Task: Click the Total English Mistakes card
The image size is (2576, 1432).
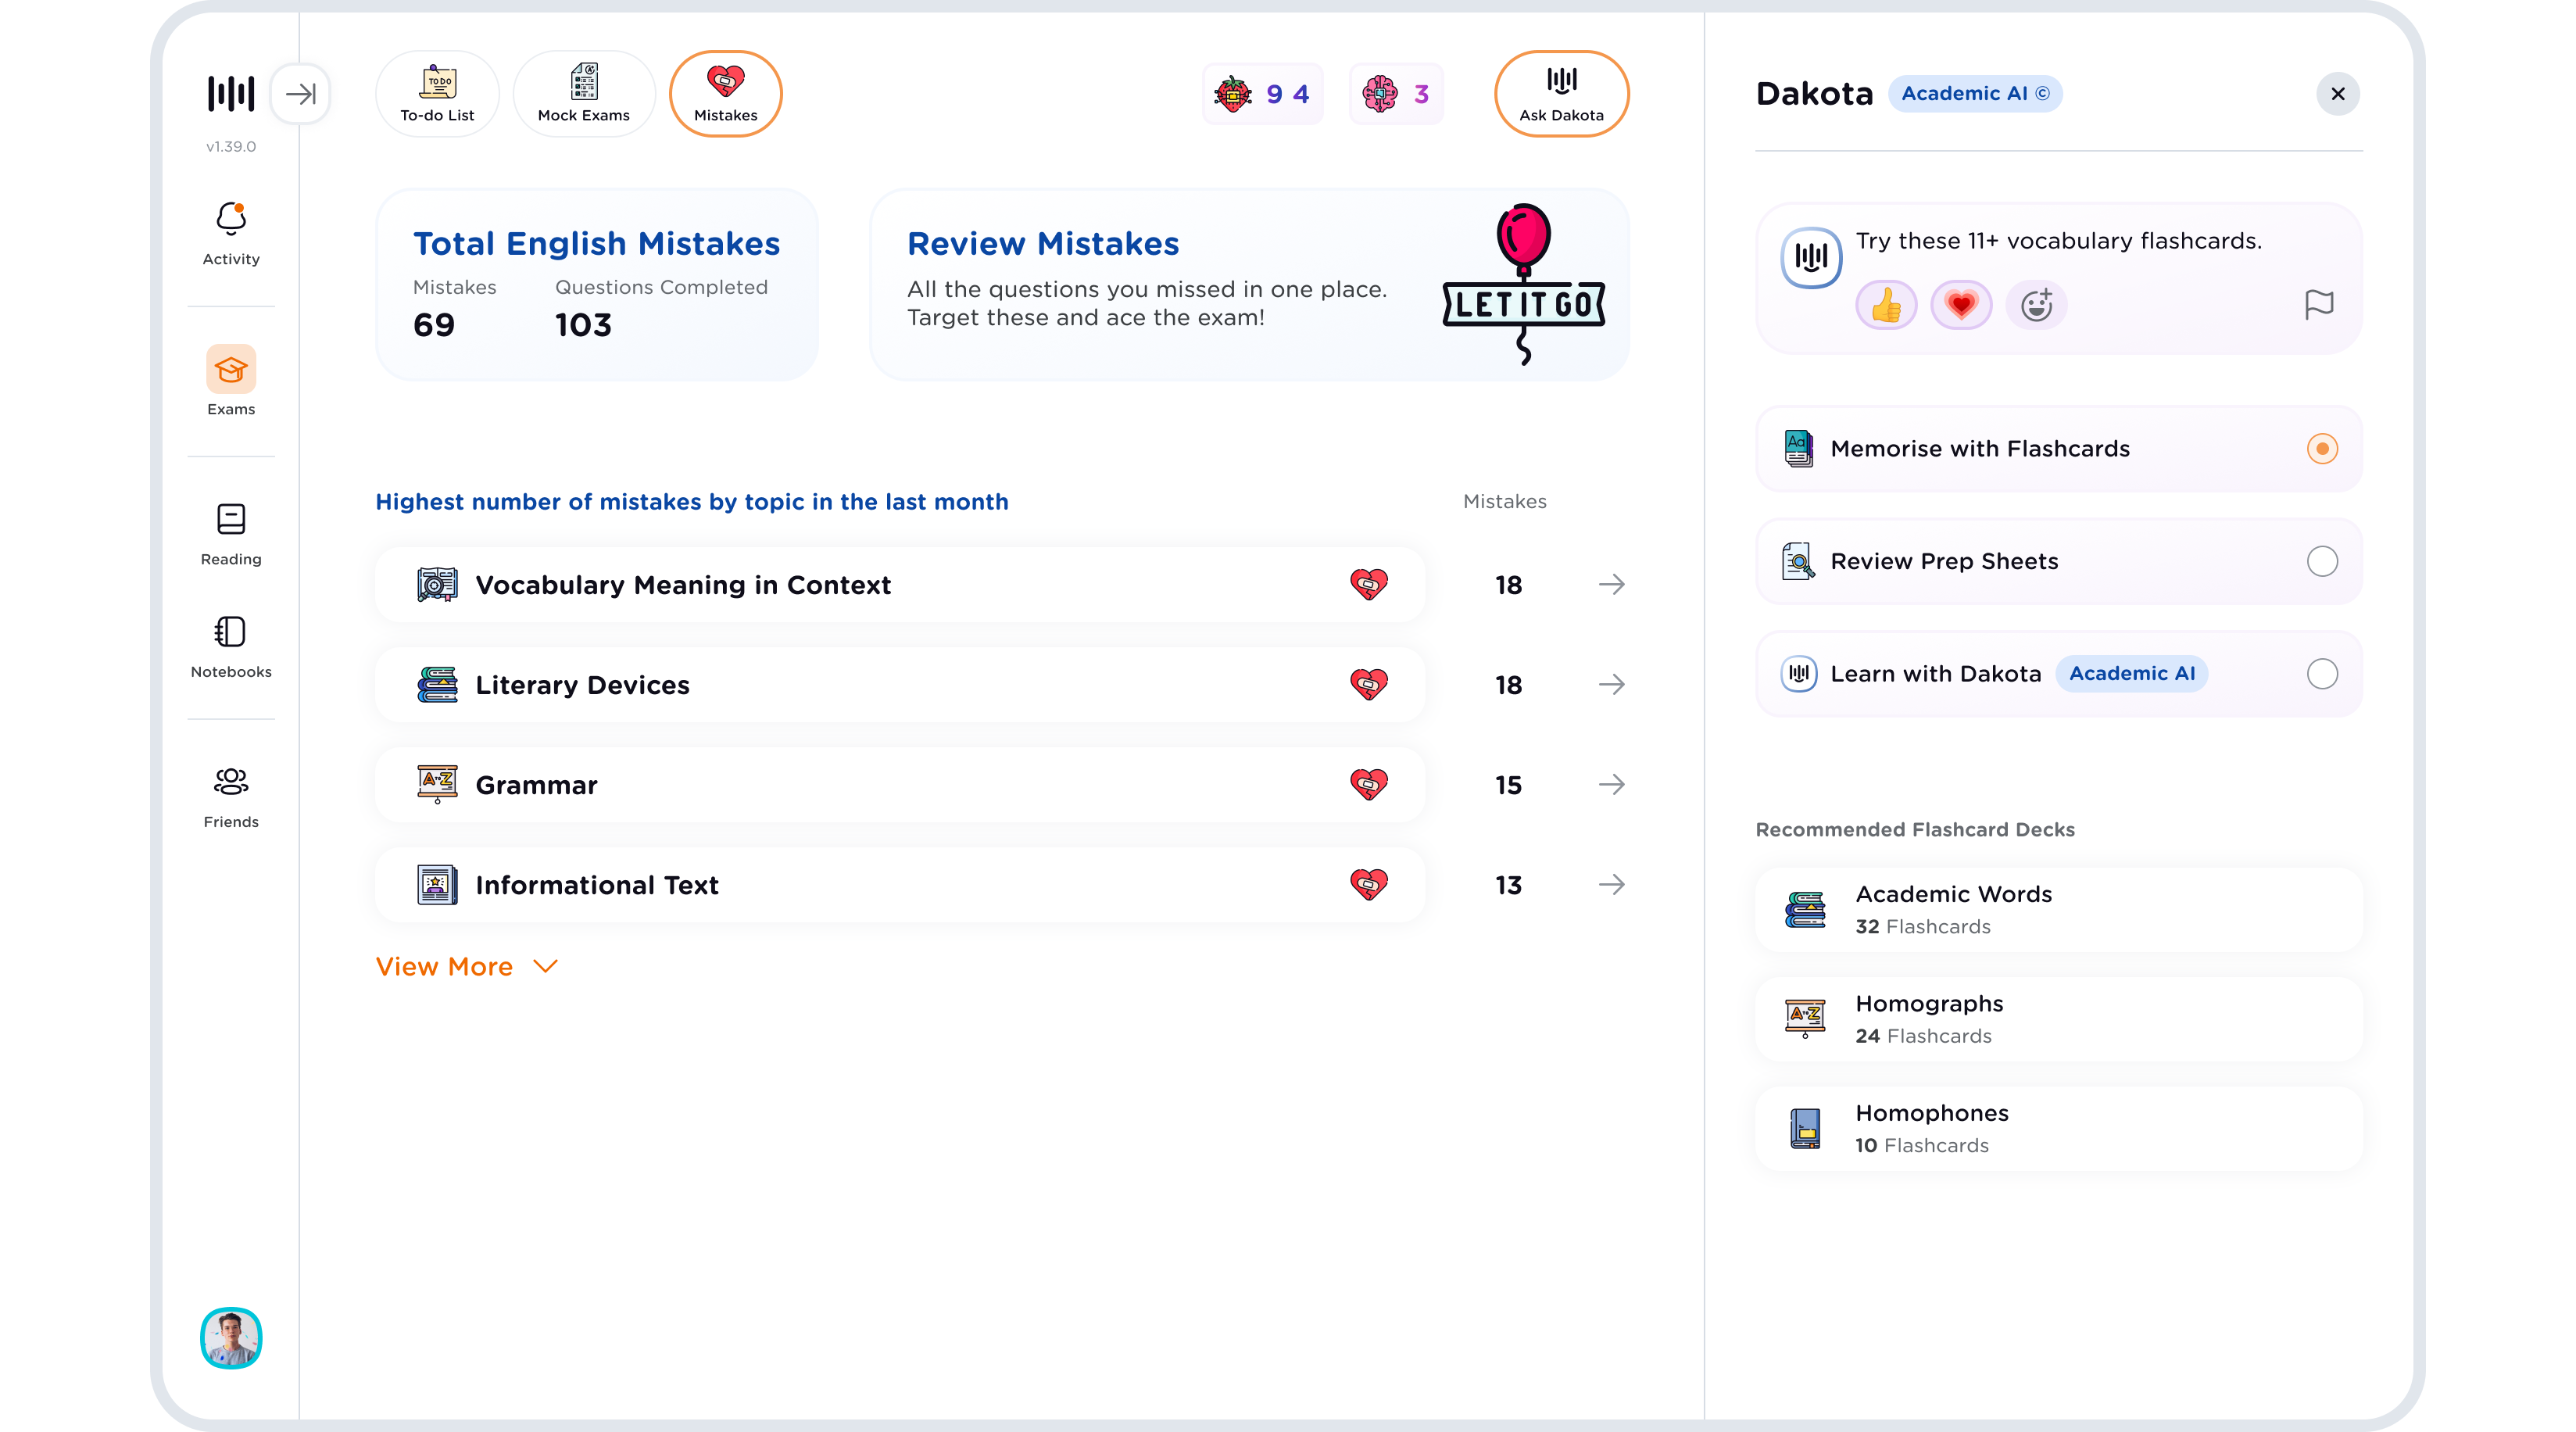Action: click(597, 285)
